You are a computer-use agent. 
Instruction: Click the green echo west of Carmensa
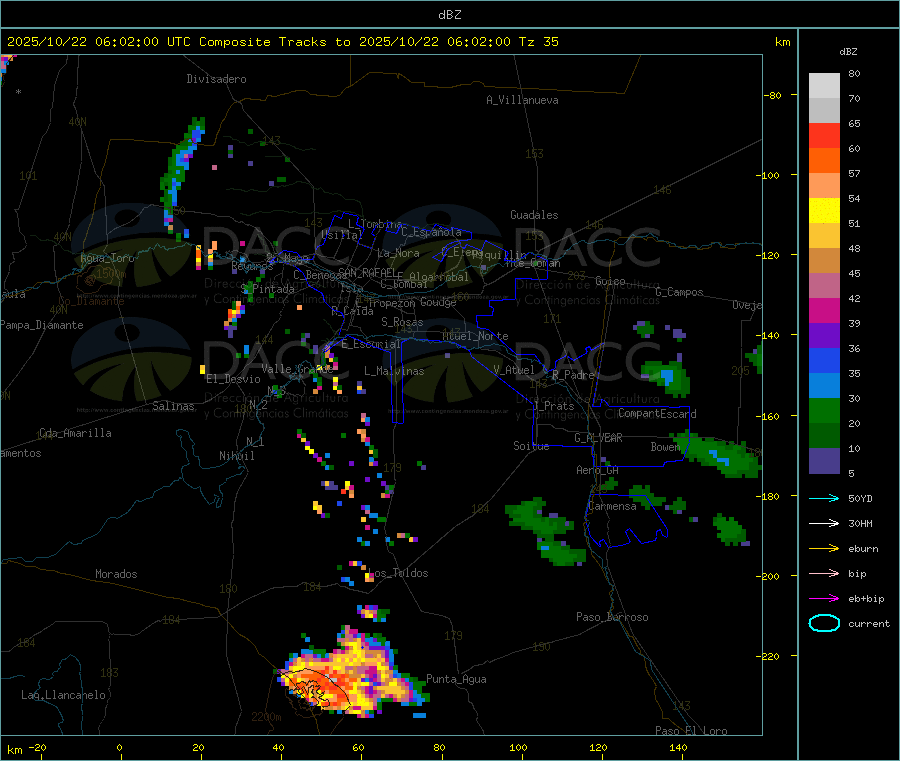(545, 531)
